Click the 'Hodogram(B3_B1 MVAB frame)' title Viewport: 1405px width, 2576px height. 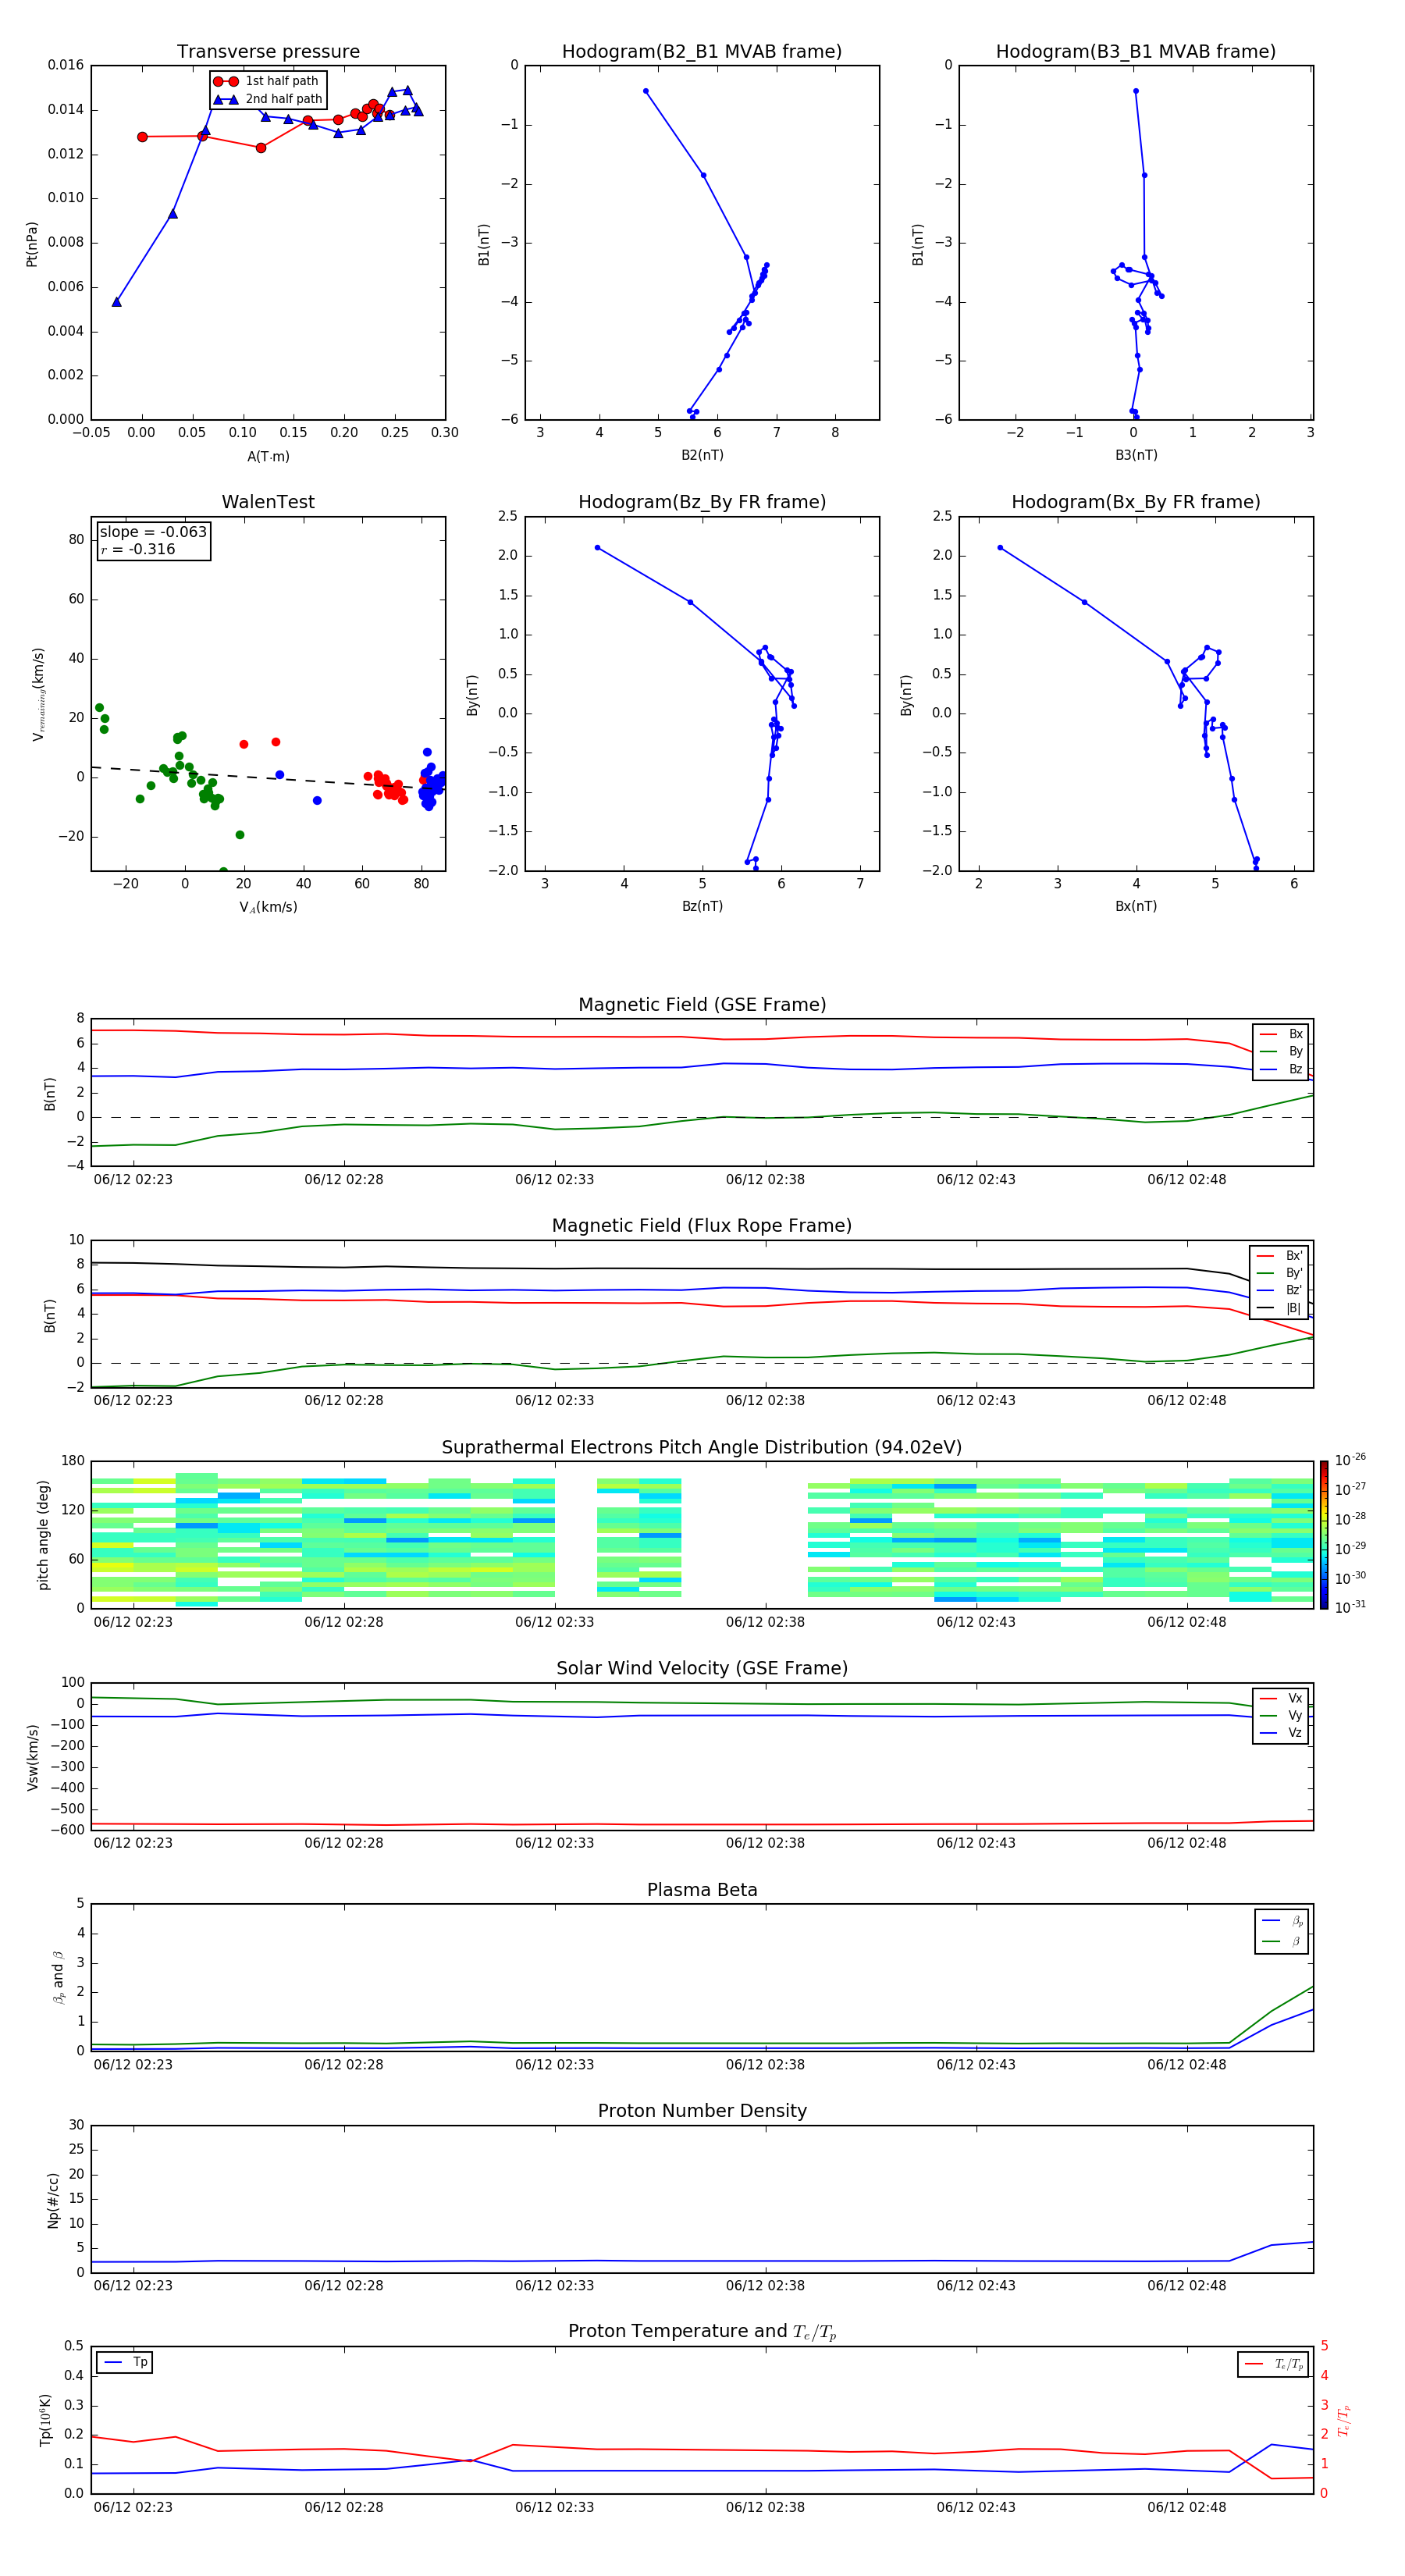tap(1136, 51)
